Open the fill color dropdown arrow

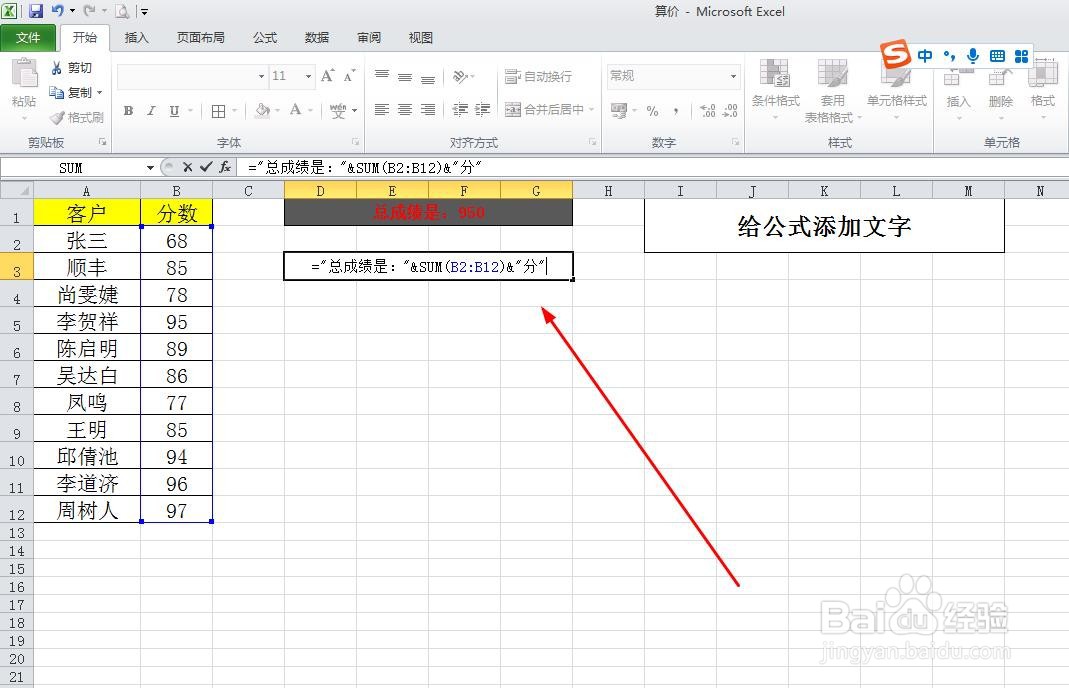coord(277,110)
